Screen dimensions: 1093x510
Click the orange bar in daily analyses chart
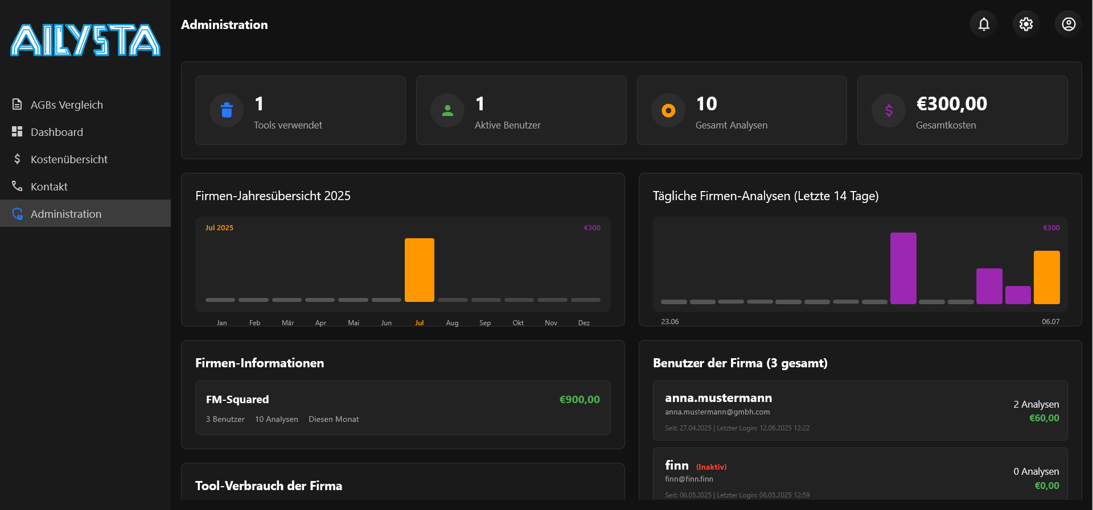[1046, 277]
